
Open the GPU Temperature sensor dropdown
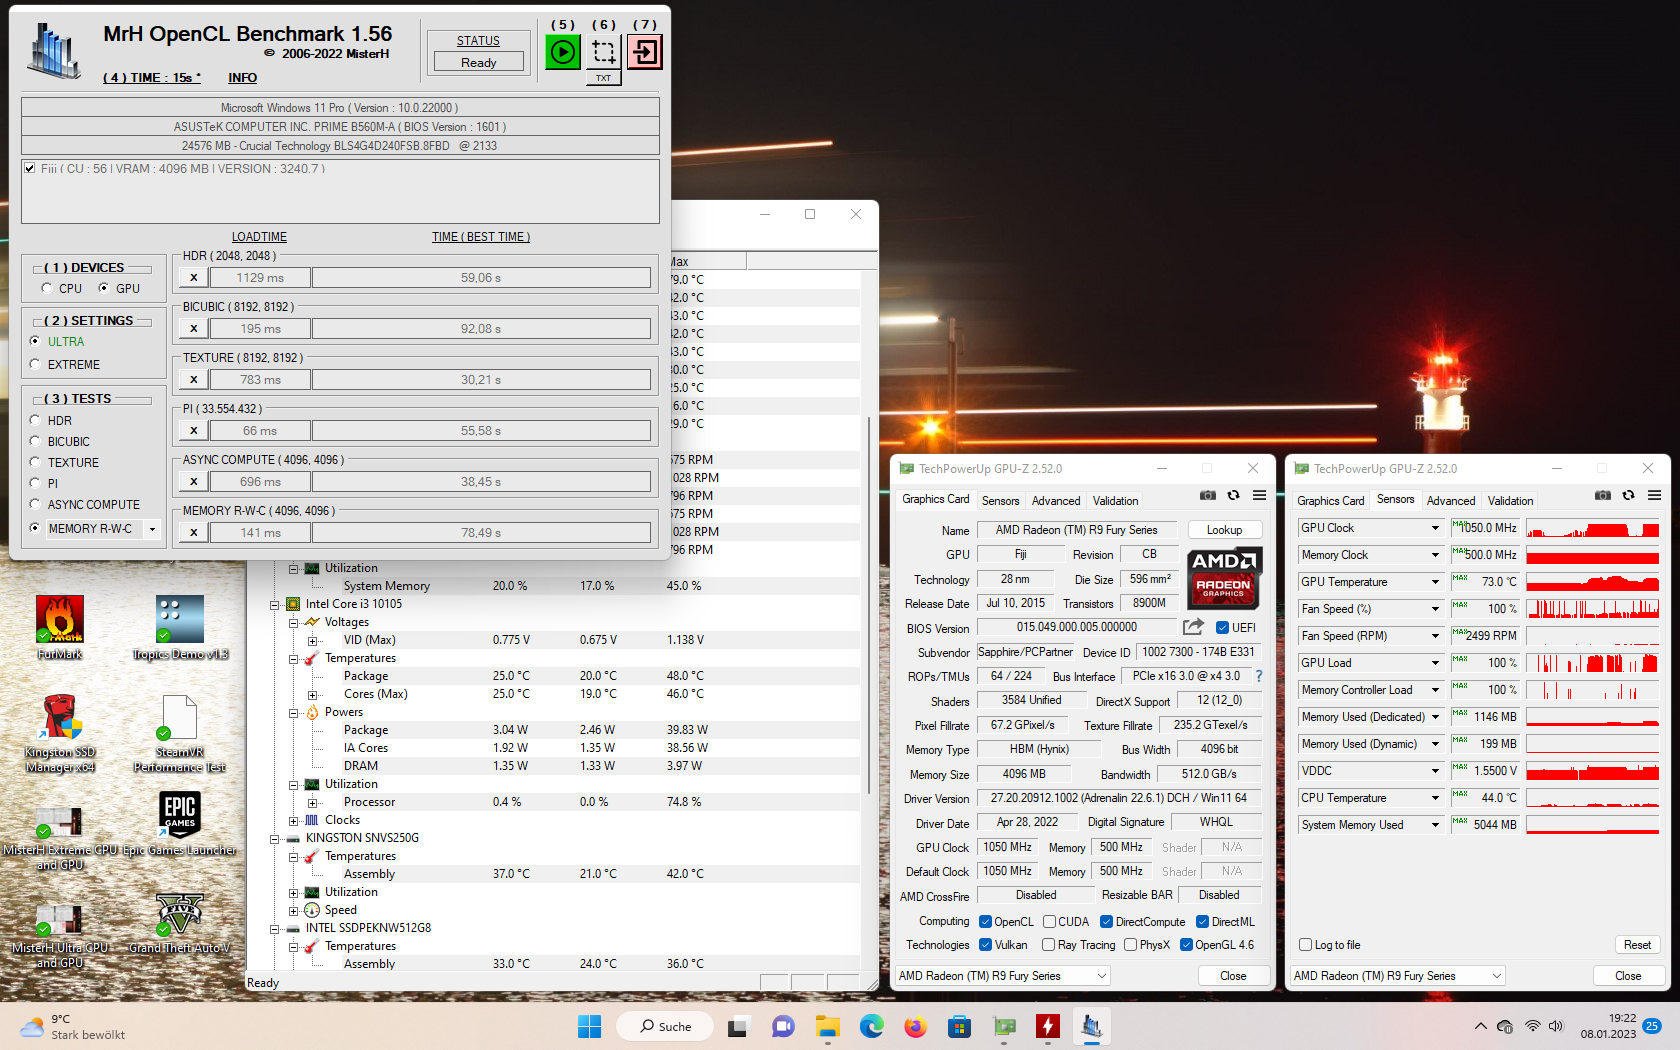tap(1435, 582)
